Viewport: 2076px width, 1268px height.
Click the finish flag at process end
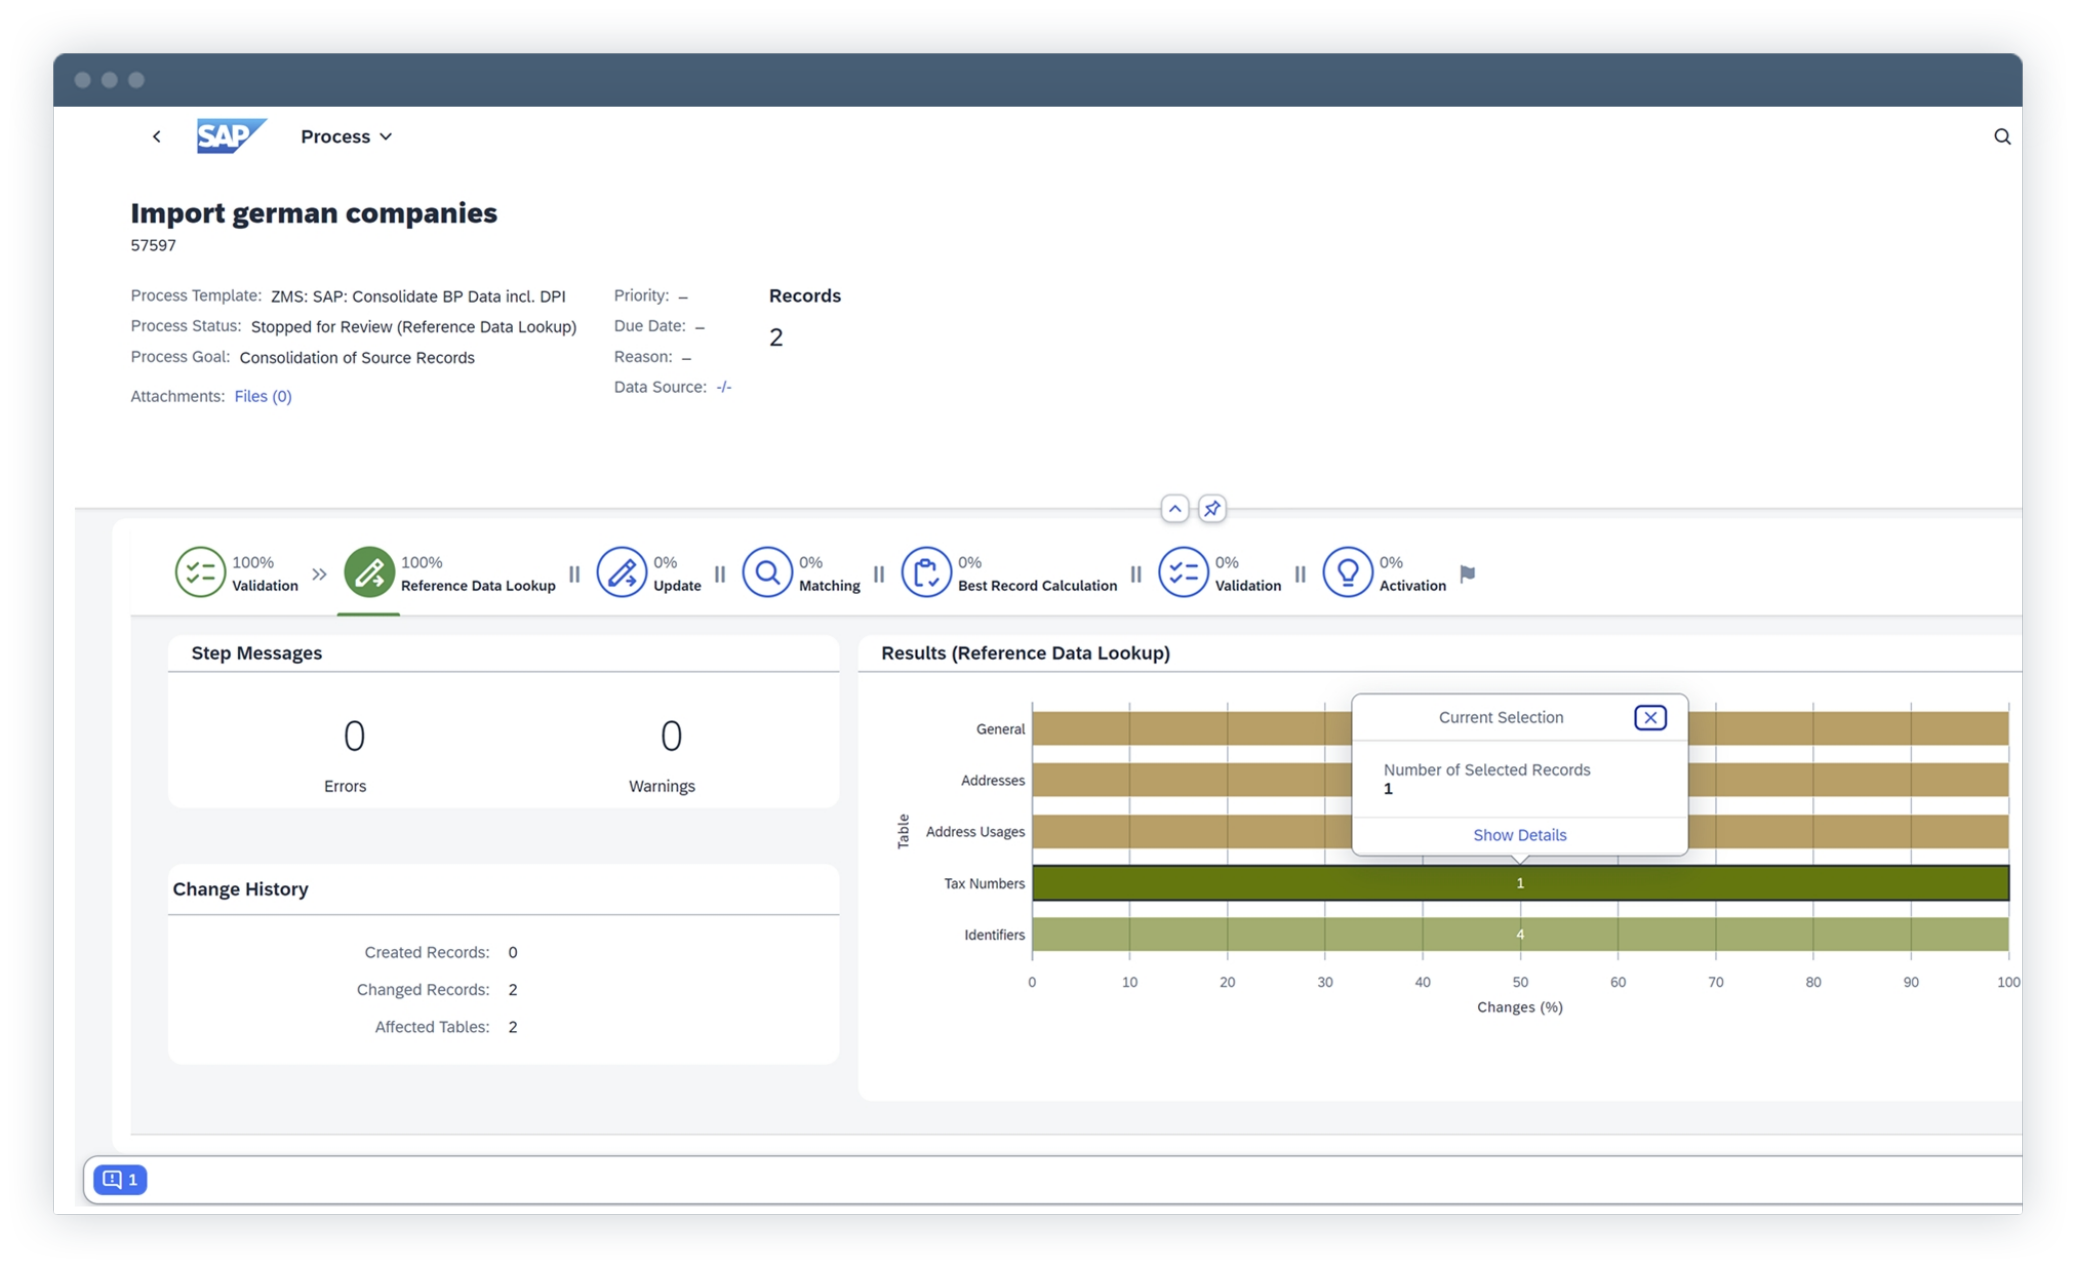[x=1467, y=574]
